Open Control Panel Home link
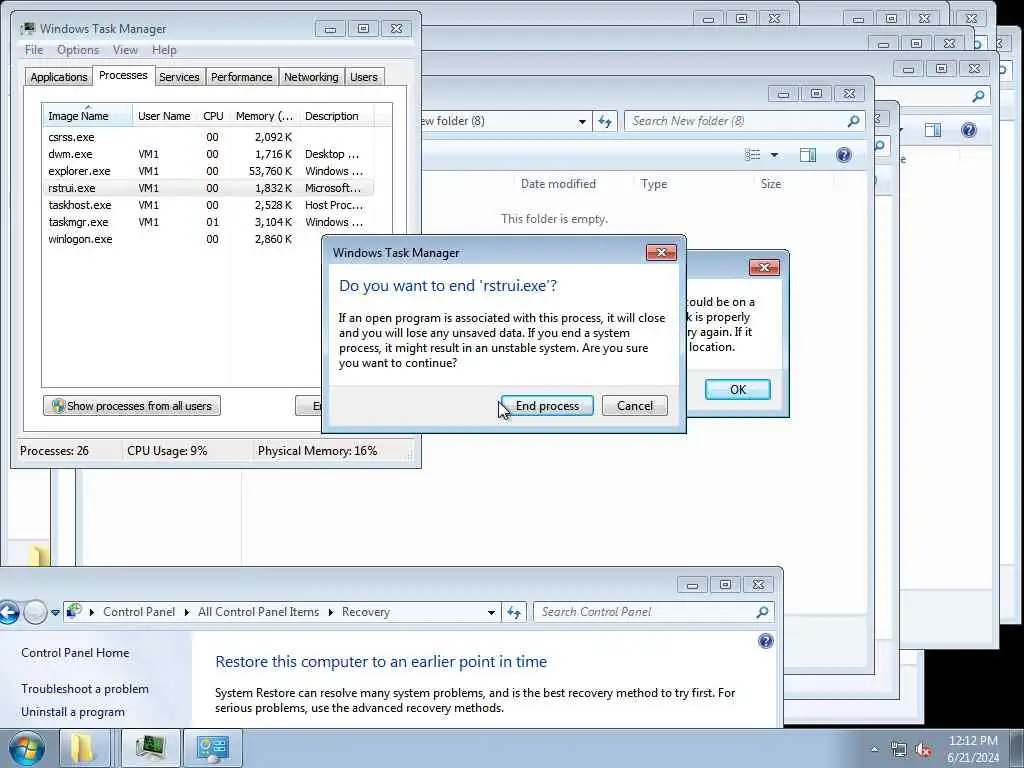The width and height of the screenshot is (1024, 768). click(75, 652)
